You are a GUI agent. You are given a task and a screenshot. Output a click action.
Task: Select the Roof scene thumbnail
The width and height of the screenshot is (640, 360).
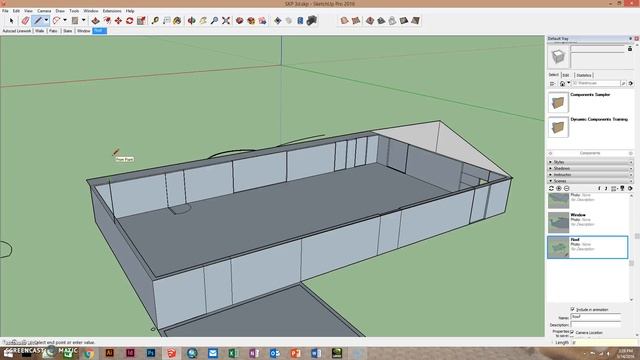(x=558, y=247)
